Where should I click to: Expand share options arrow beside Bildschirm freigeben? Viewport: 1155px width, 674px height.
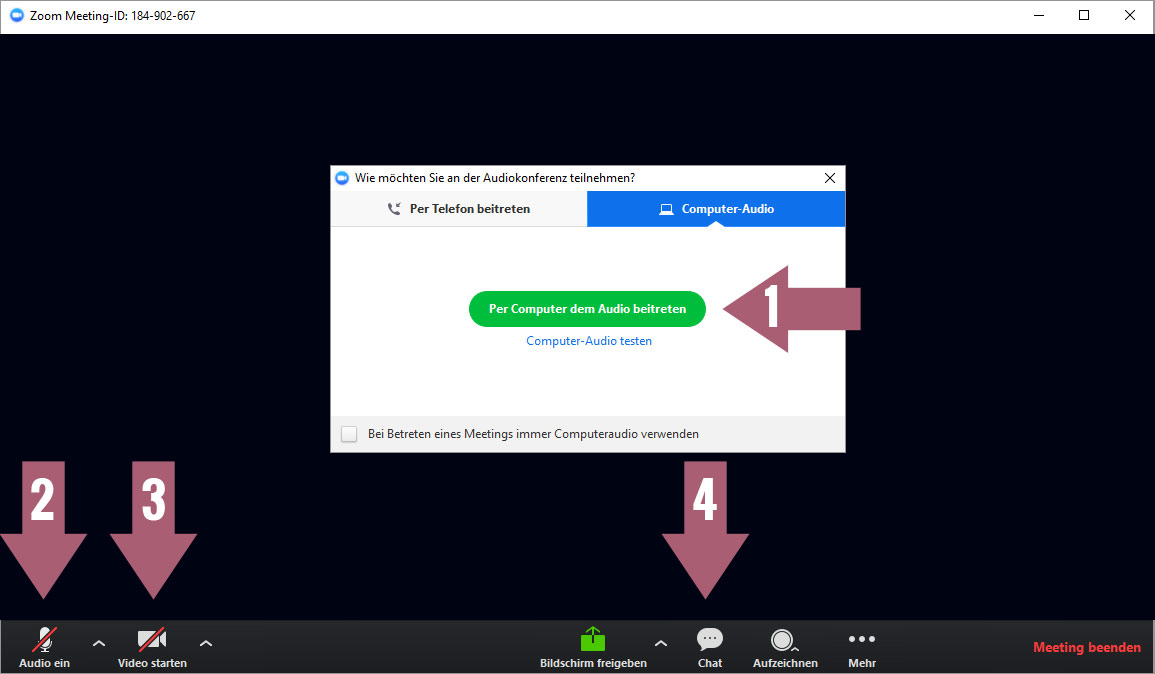[661, 643]
